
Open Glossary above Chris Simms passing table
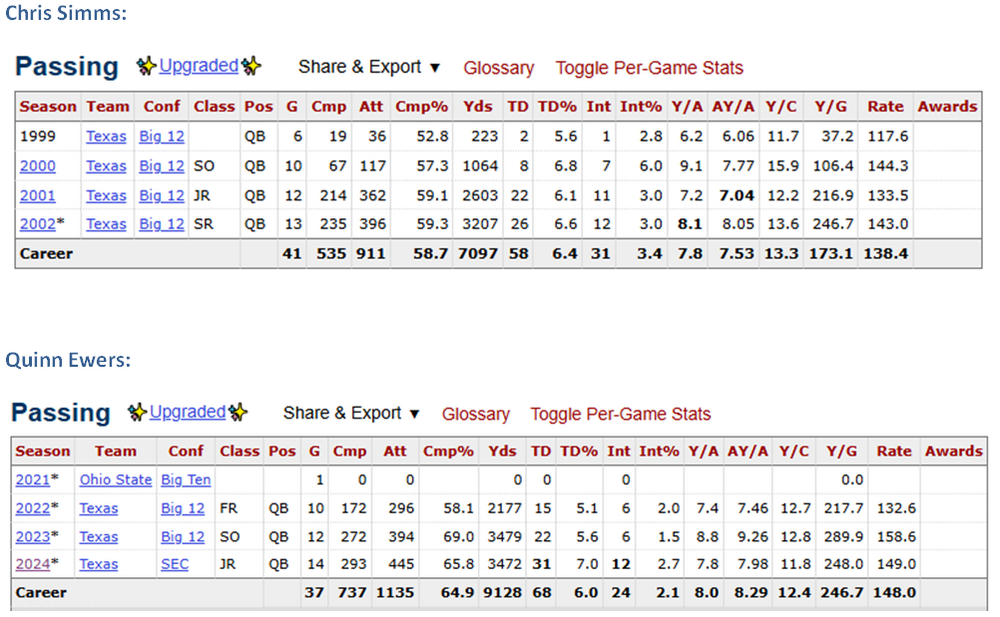(498, 68)
